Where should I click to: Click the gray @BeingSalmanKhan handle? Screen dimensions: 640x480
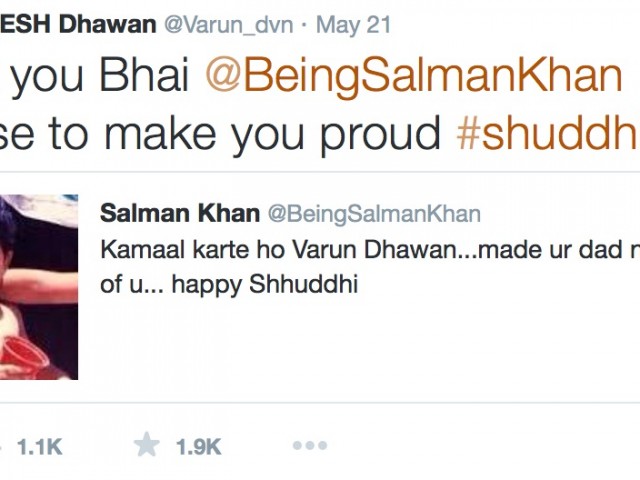click(x=372, y=214)
